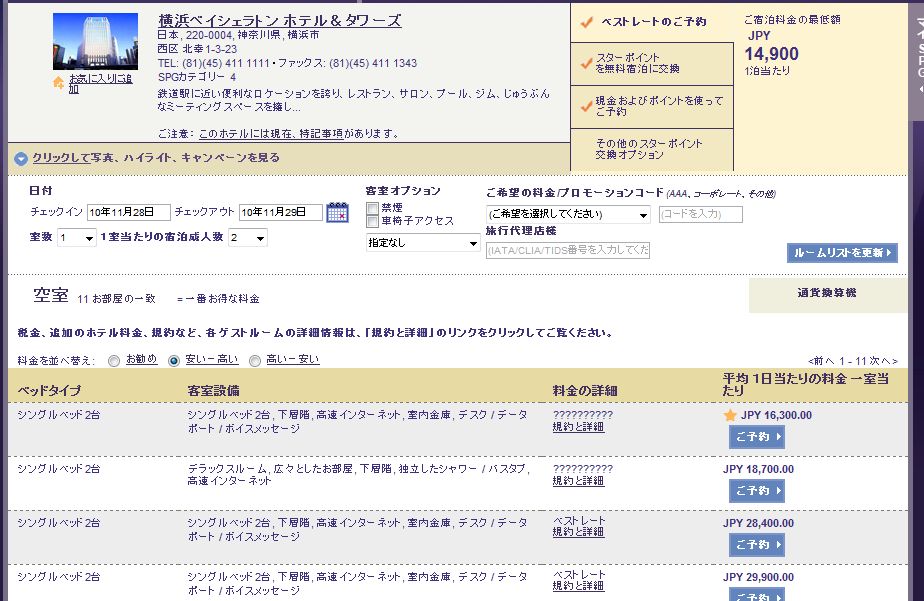924x601 pixels.
Task: Select the ベストレートのご予約 tab
Action: coord(652,22)
